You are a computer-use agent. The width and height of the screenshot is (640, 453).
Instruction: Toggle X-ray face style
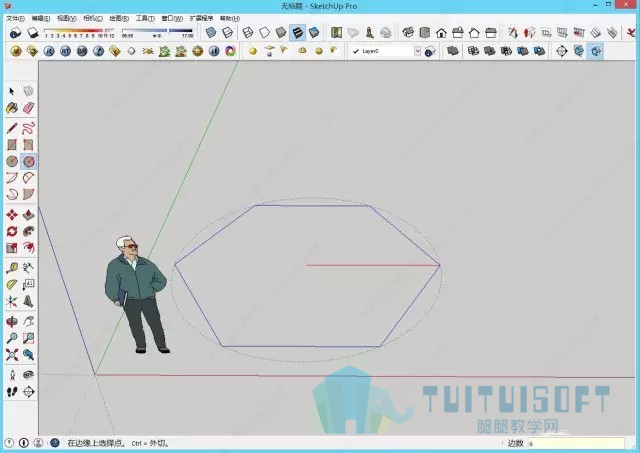pyautogui.click(x=211, y=33)
